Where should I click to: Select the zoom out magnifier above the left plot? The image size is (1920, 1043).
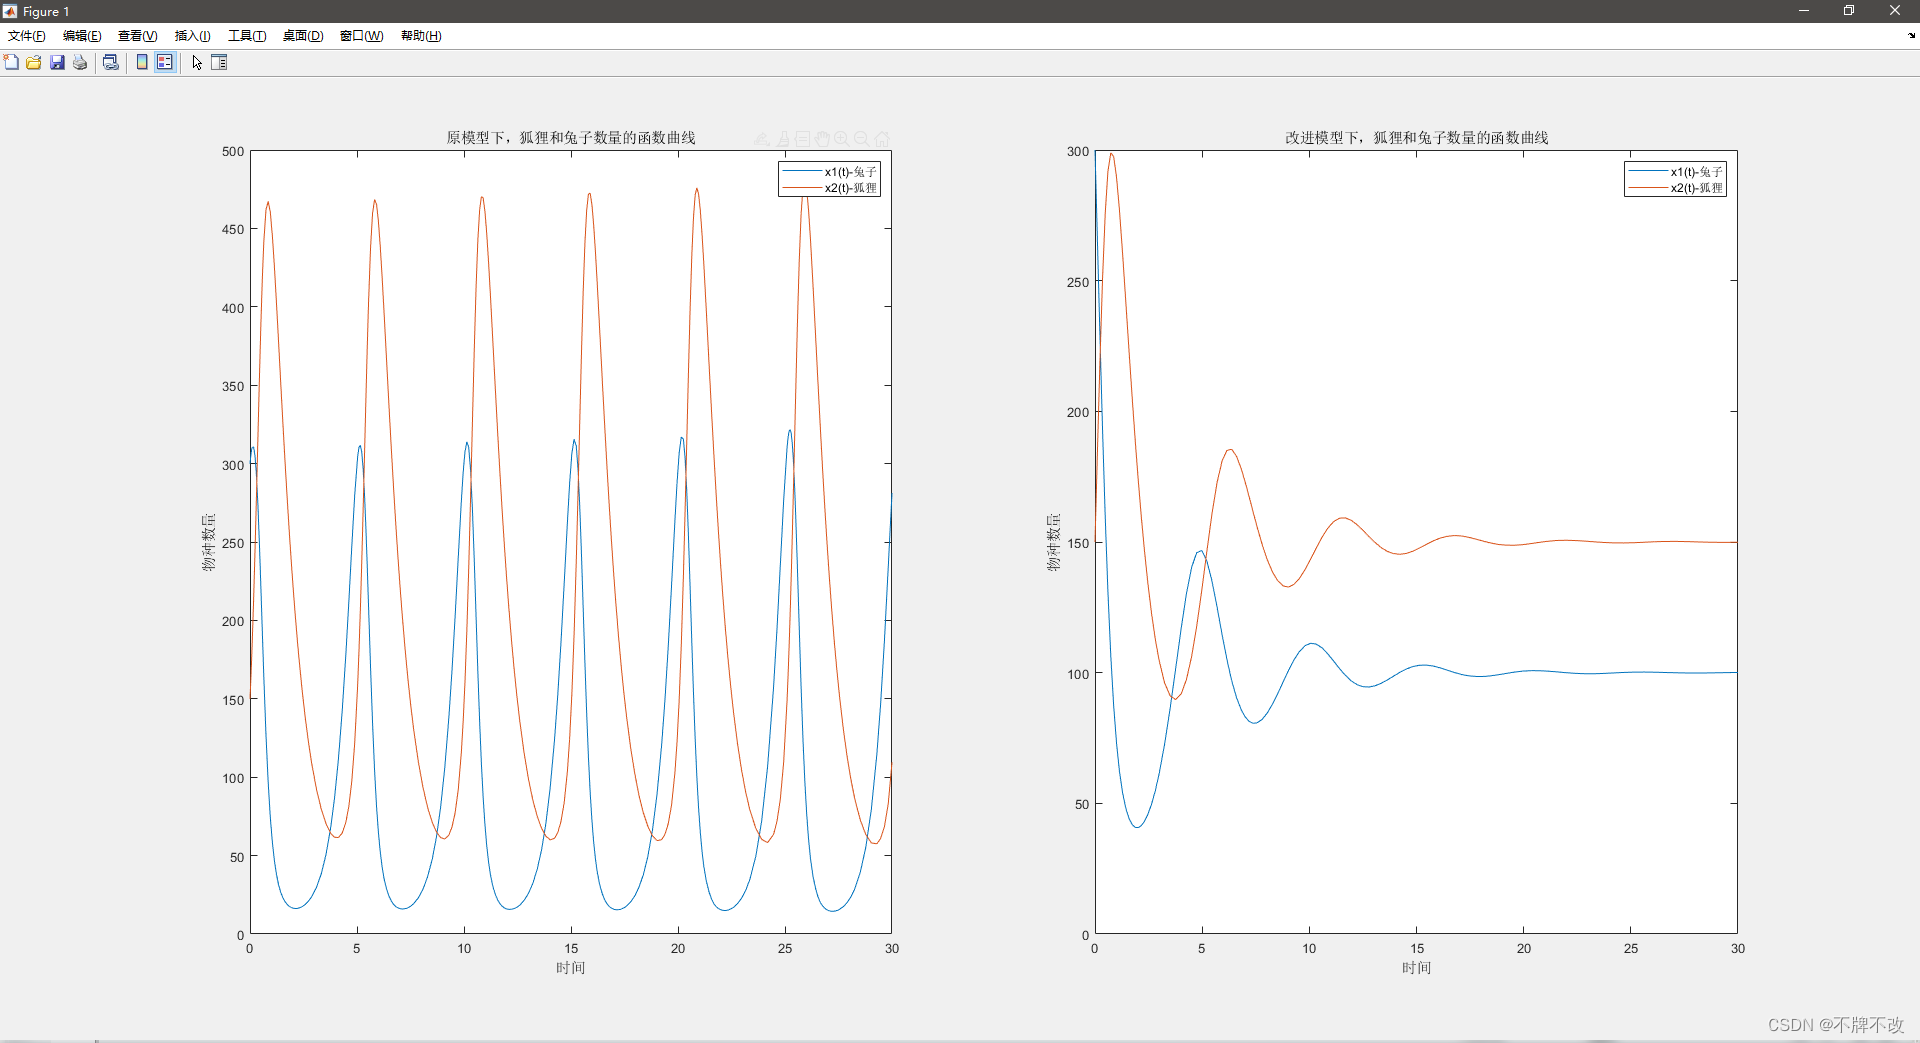click(862, 139)
